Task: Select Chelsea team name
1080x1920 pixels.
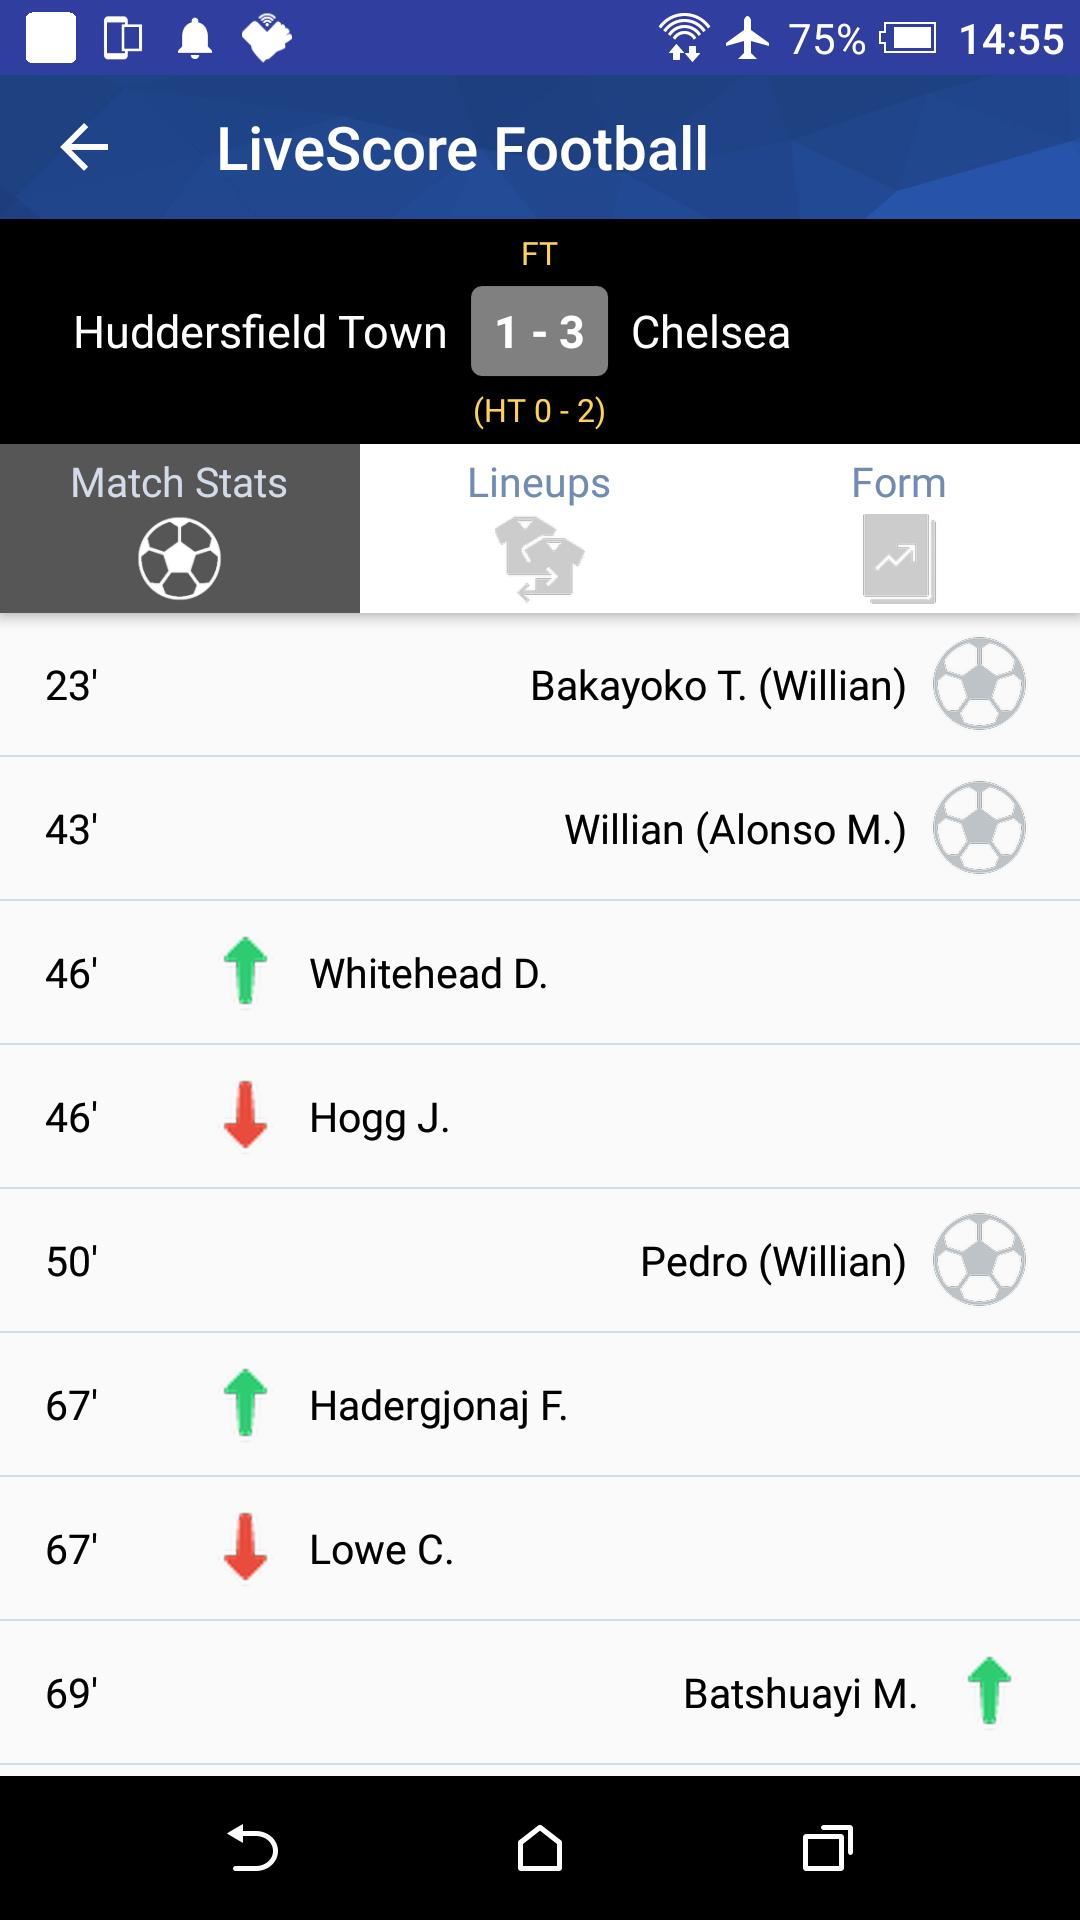Action: [x=711, y=332]
